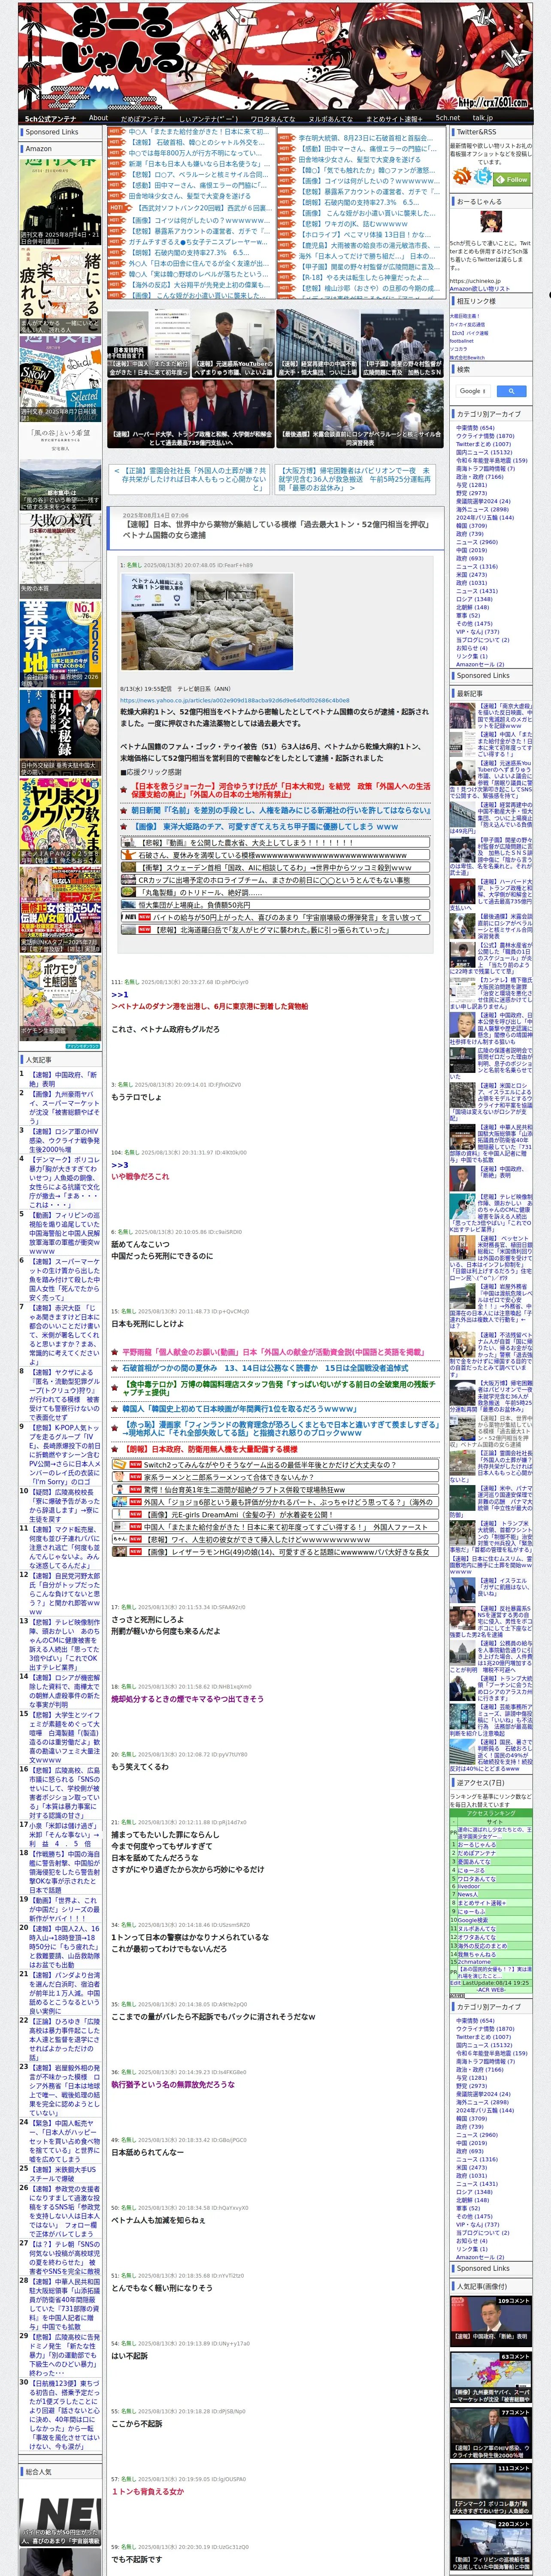Open related link 【朗報】日本政府、防衛用無人機
The height and width of the screenshot is (2576, 551).
click(x=209, y=1449)
